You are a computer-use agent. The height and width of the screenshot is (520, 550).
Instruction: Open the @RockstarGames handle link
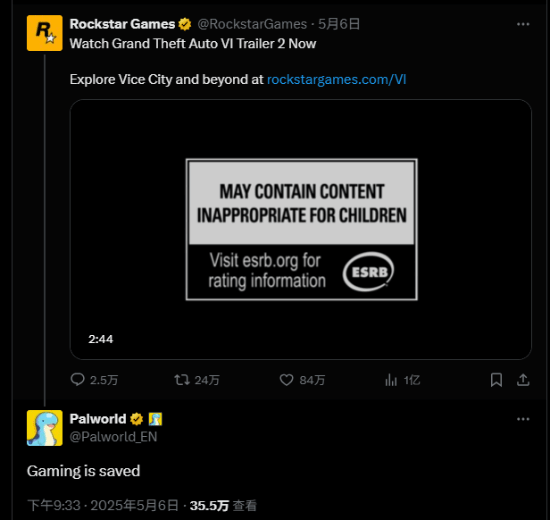tap(252, 24)
